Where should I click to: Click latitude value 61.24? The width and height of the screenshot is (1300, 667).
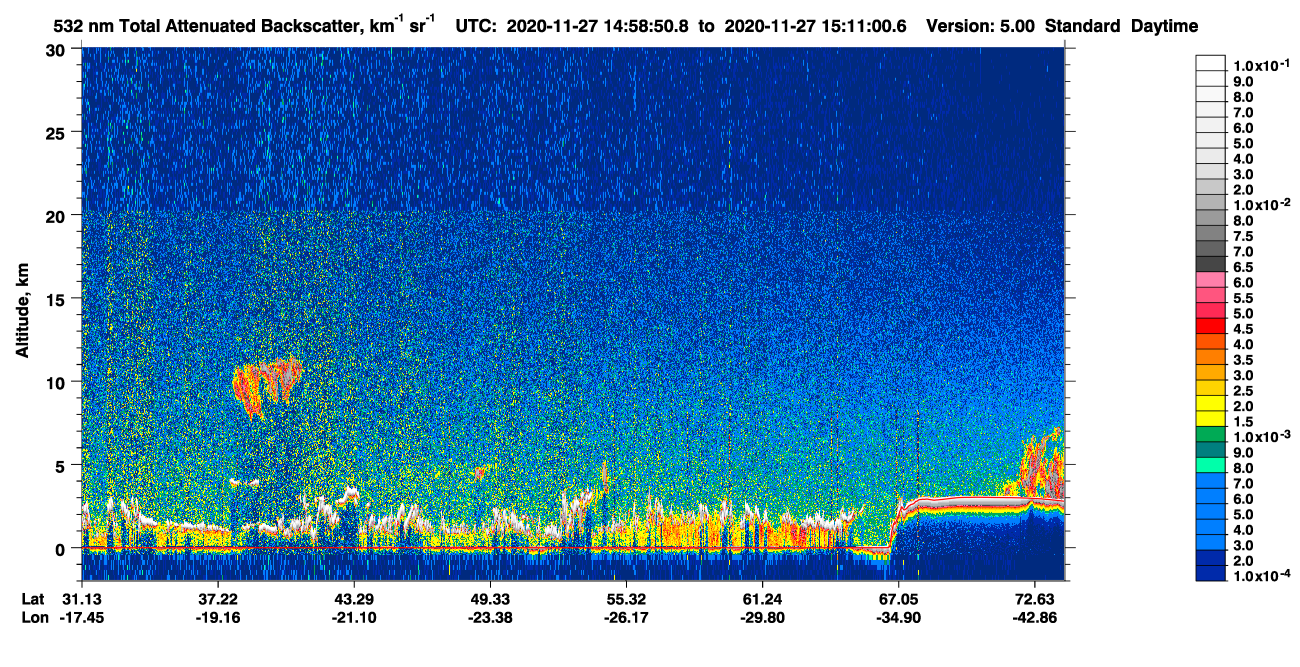pyautogui.click(x=762, y=598)
